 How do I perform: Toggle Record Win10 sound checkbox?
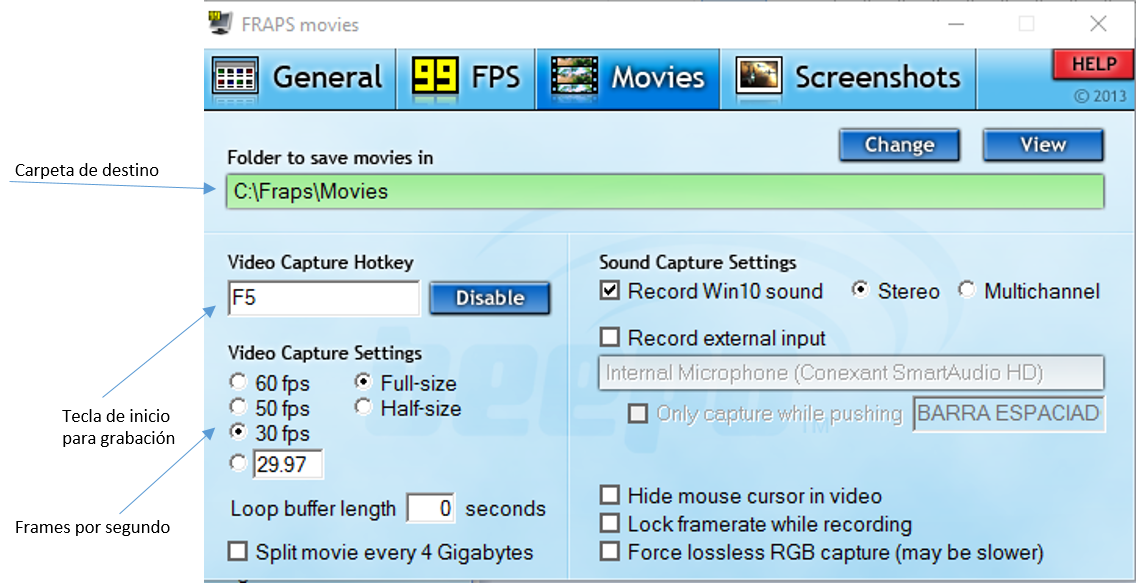610,291
